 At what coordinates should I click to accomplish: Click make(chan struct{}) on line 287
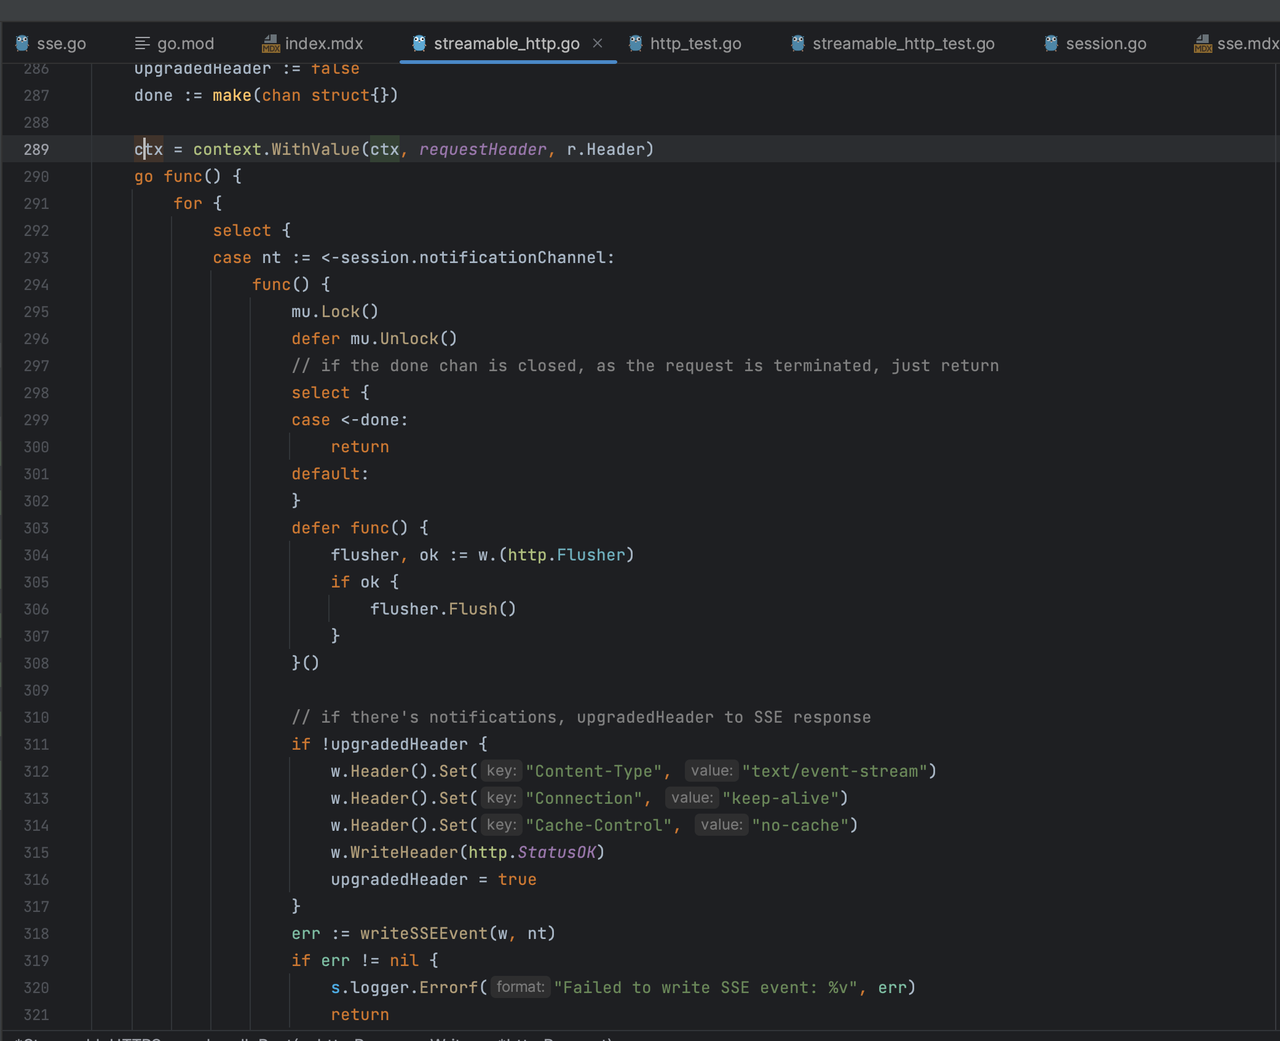(x=305, y=95)
